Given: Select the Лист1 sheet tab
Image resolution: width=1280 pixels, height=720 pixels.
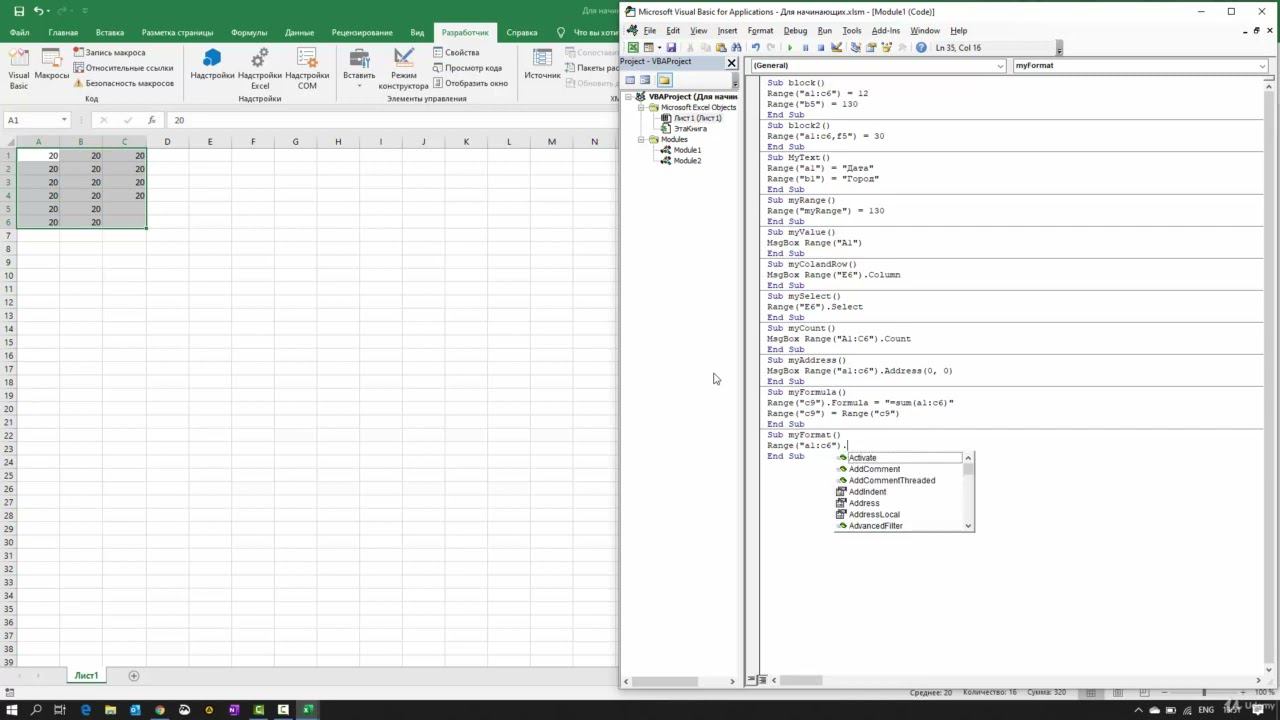Looking at the screenshot, I should (x=86, y=676).
